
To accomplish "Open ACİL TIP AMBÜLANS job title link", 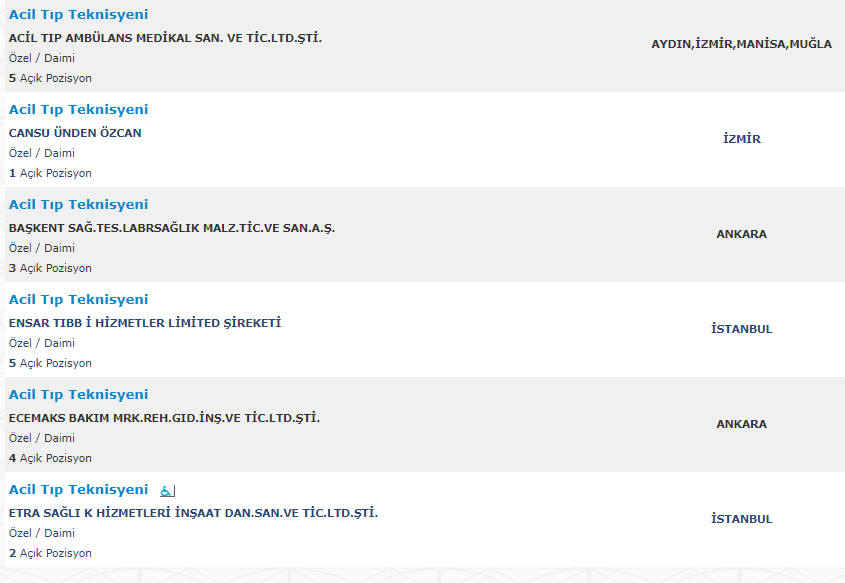I will (x=78, y=15).
